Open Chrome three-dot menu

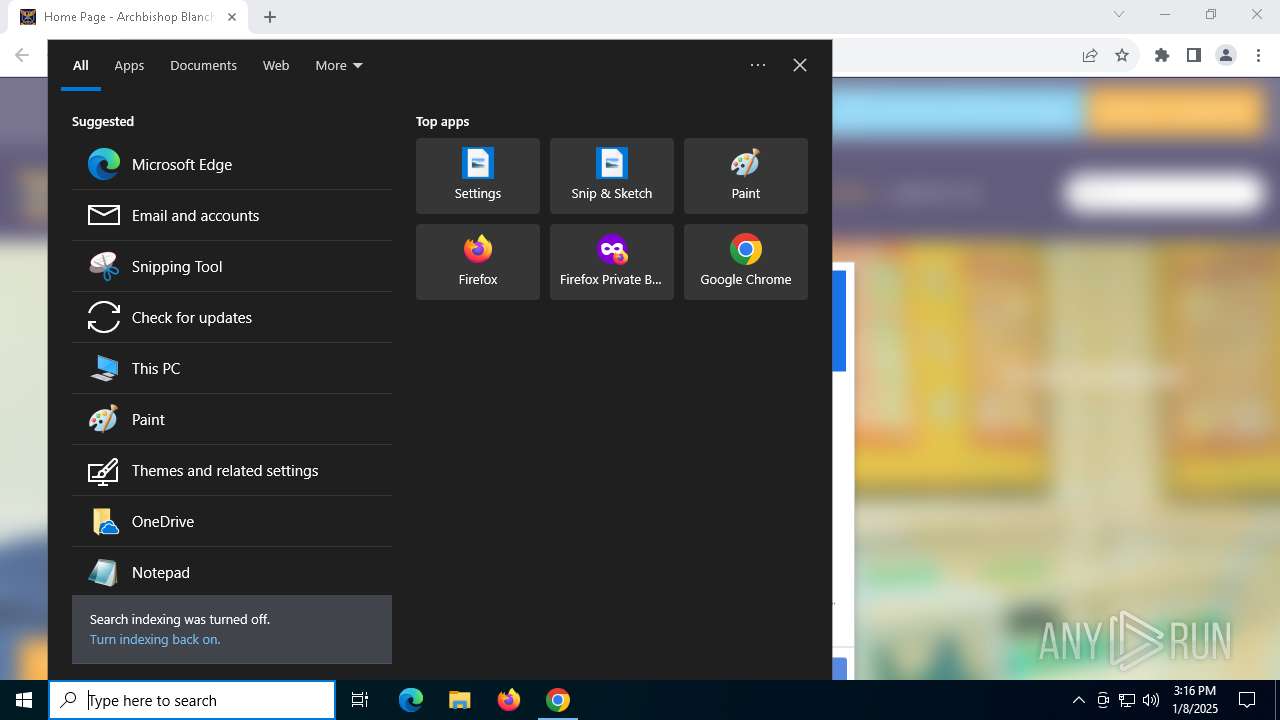tap(1258, 56)
